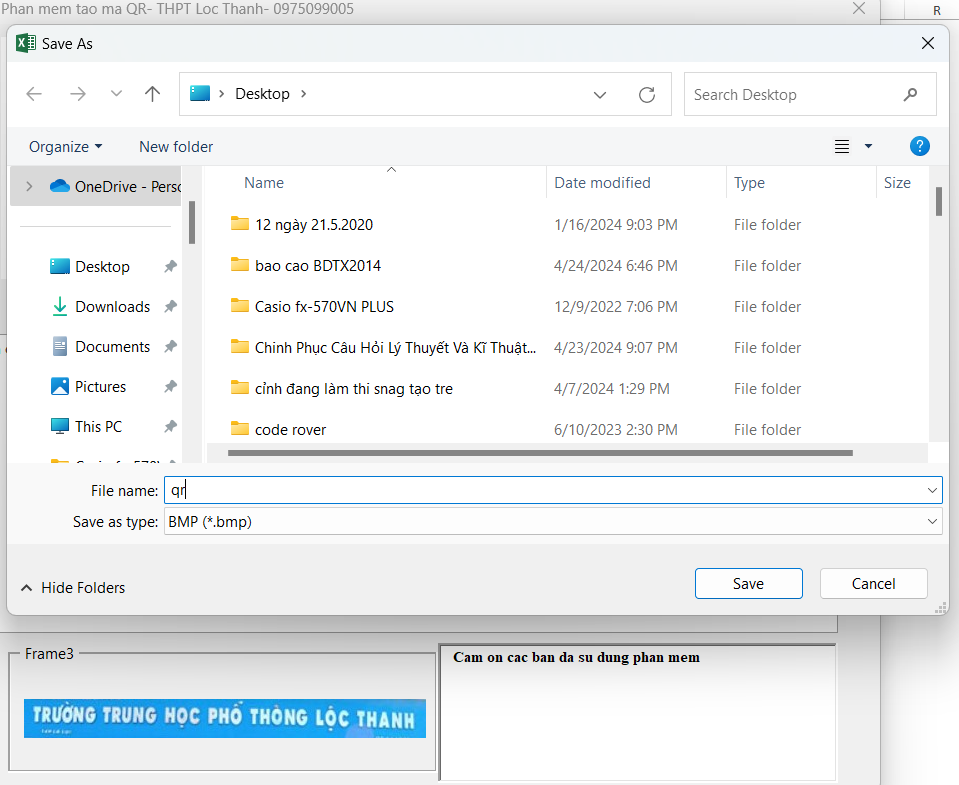
Task: Expand the File name history dropdown
Action: coord(932,490)
